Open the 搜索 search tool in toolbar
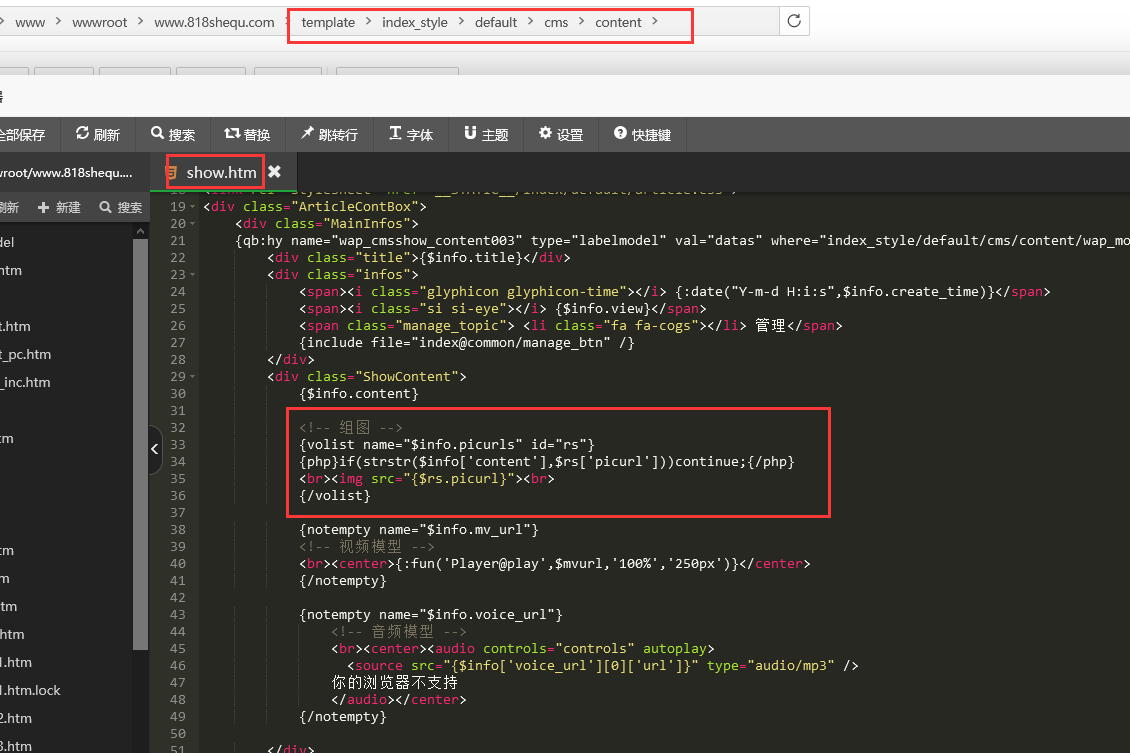Screen dimensions: 1130x753 coord(172,135)
